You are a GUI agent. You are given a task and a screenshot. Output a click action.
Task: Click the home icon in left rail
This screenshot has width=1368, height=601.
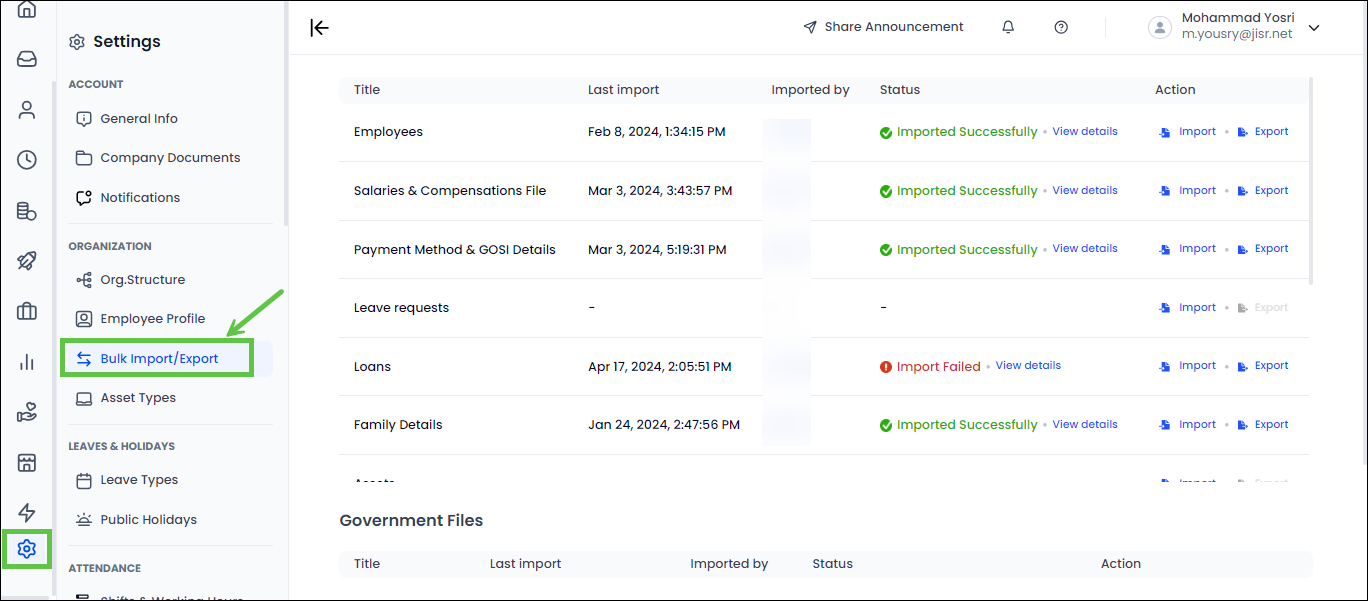pos(27,10)
